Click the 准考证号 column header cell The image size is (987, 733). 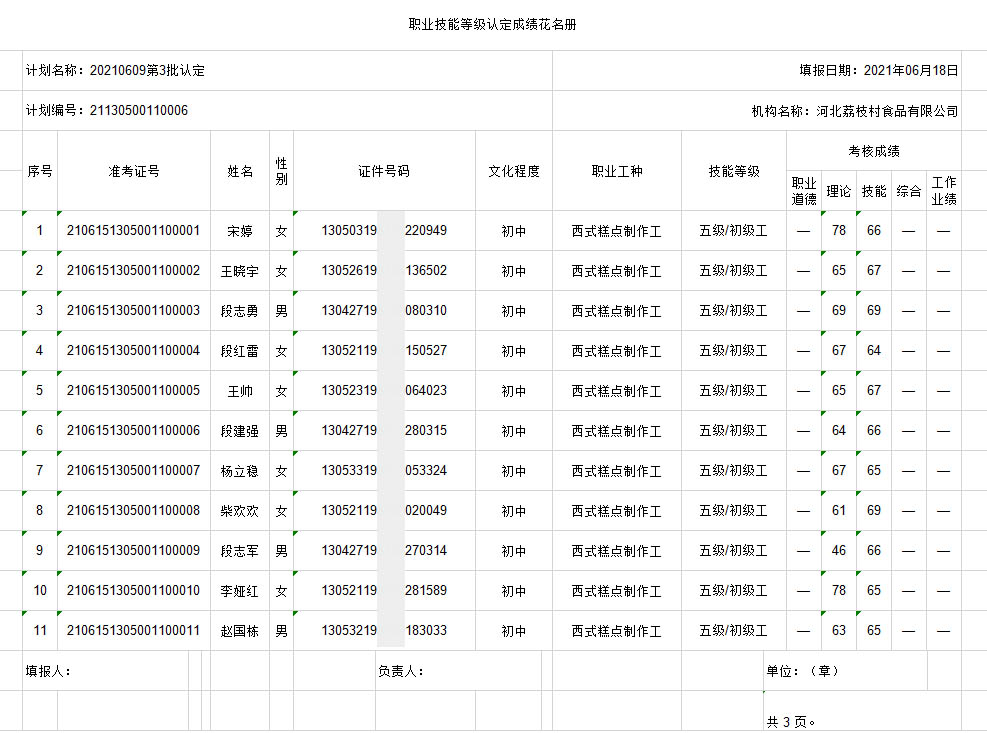pos(134,171)
